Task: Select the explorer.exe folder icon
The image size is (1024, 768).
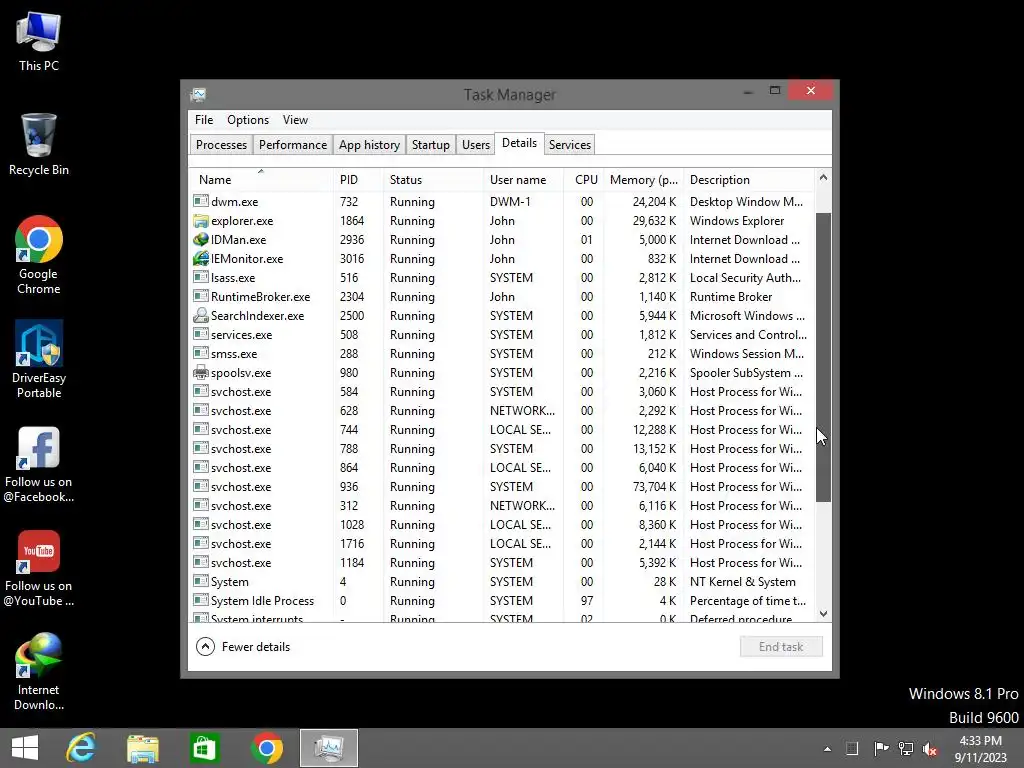Action: click(x=200, y=221)
